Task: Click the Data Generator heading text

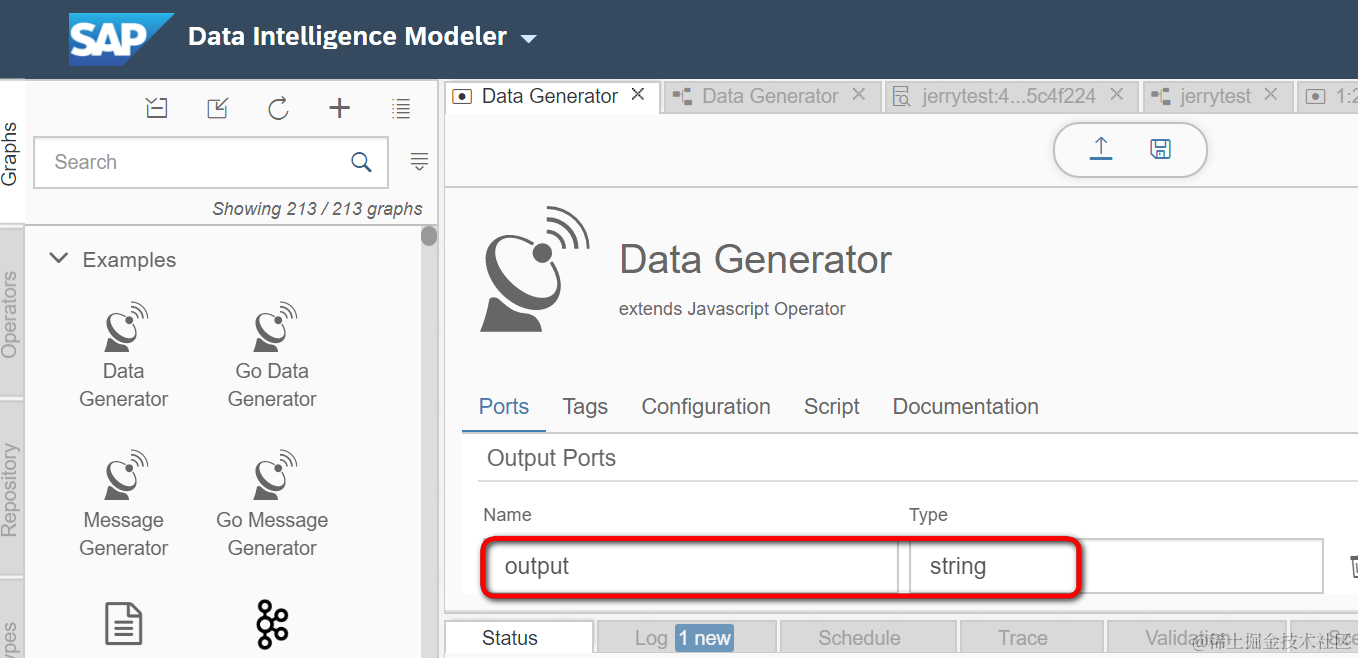Action: (756, 260)
